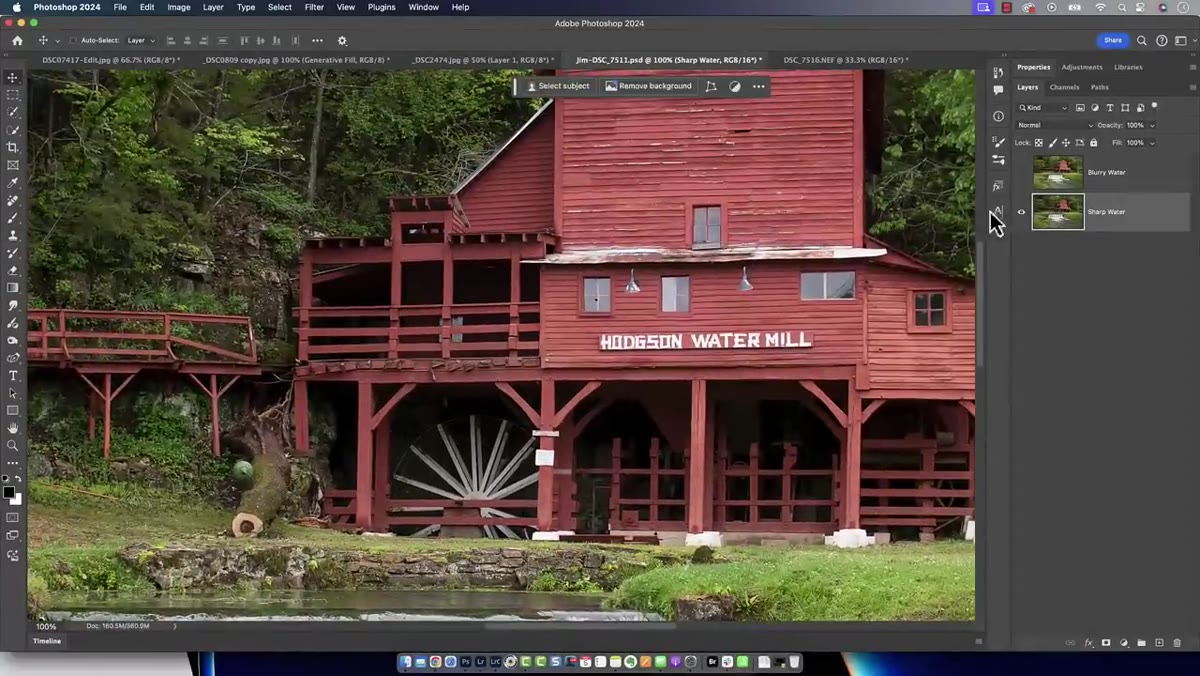Screen dimensions: 1200x676
Task: Select the Rectangle shape tool
Action: (x=13, y=410)
